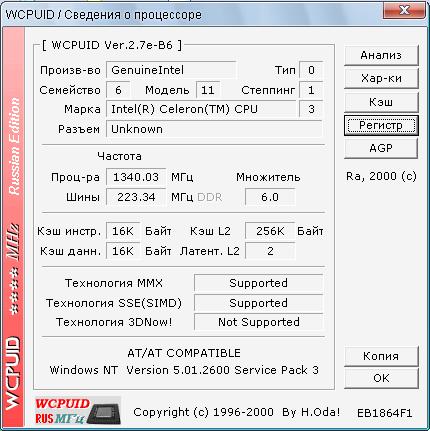The image size is (430, 431).
Task: Click the family value 6
Action: (118, 90)
